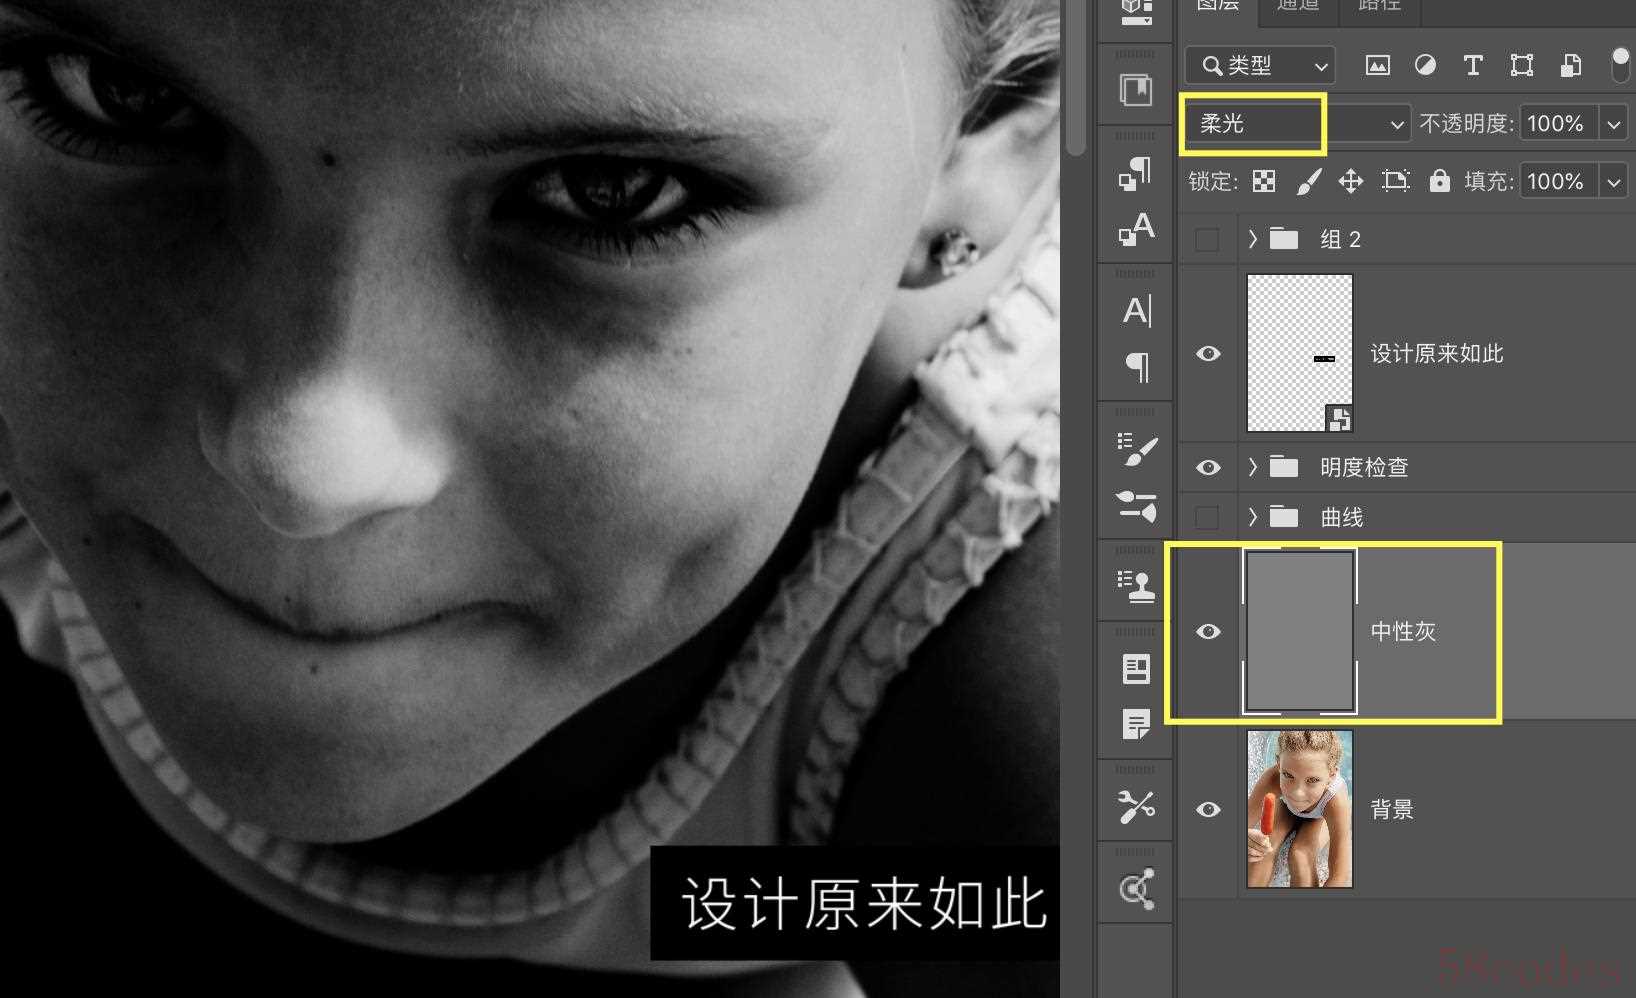
Task: Click the 设计原来如此 caption on canvas
Action: pyautogui.click(x=864, y=905)
